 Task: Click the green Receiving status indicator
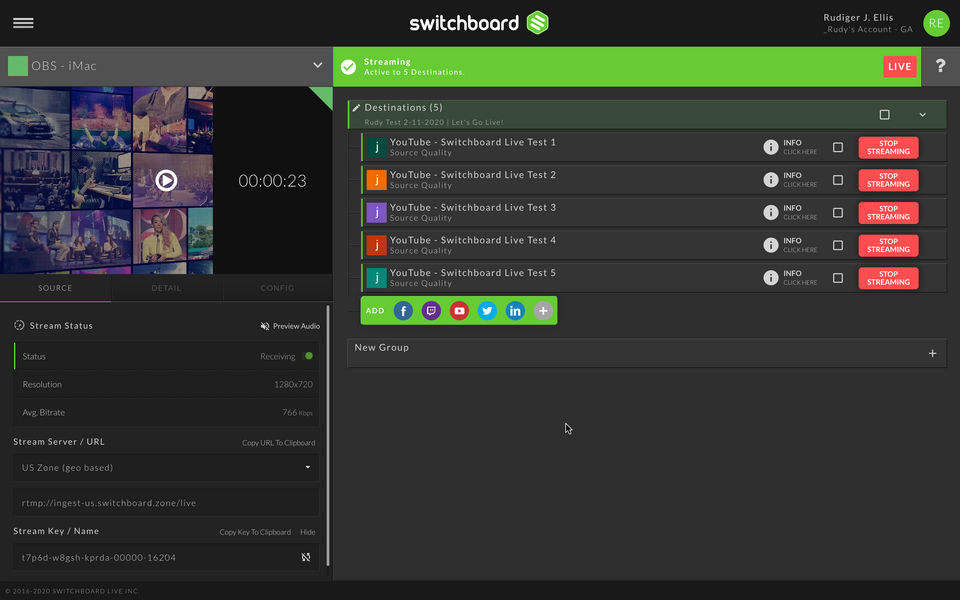309,356
